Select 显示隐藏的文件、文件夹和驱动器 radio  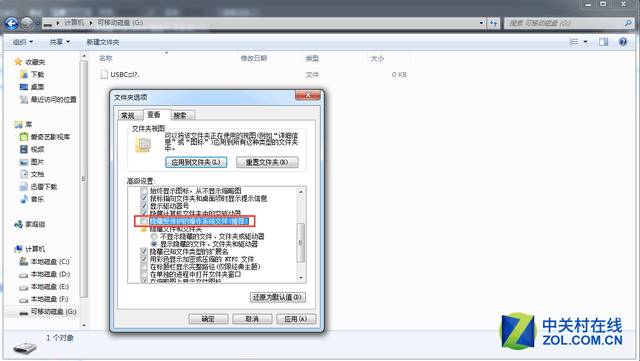154,244
